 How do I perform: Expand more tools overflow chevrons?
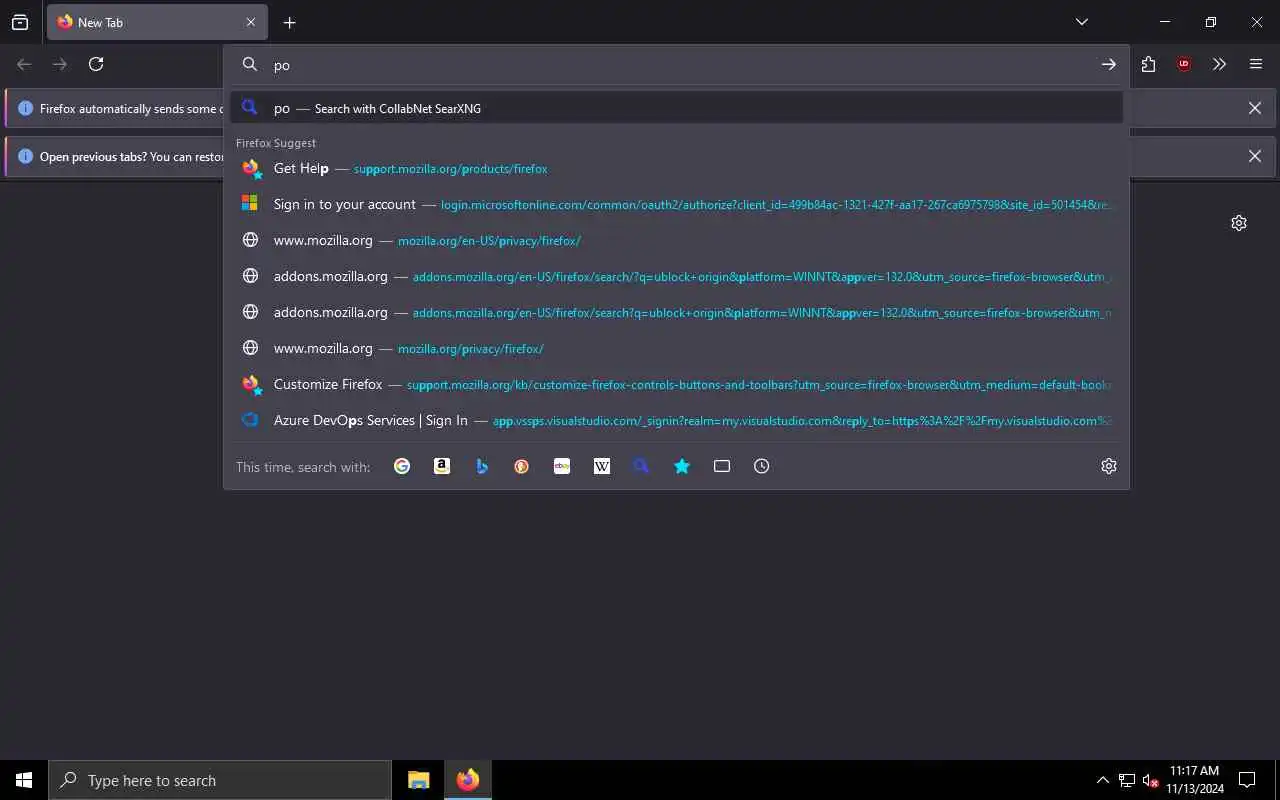(1220, 64)
